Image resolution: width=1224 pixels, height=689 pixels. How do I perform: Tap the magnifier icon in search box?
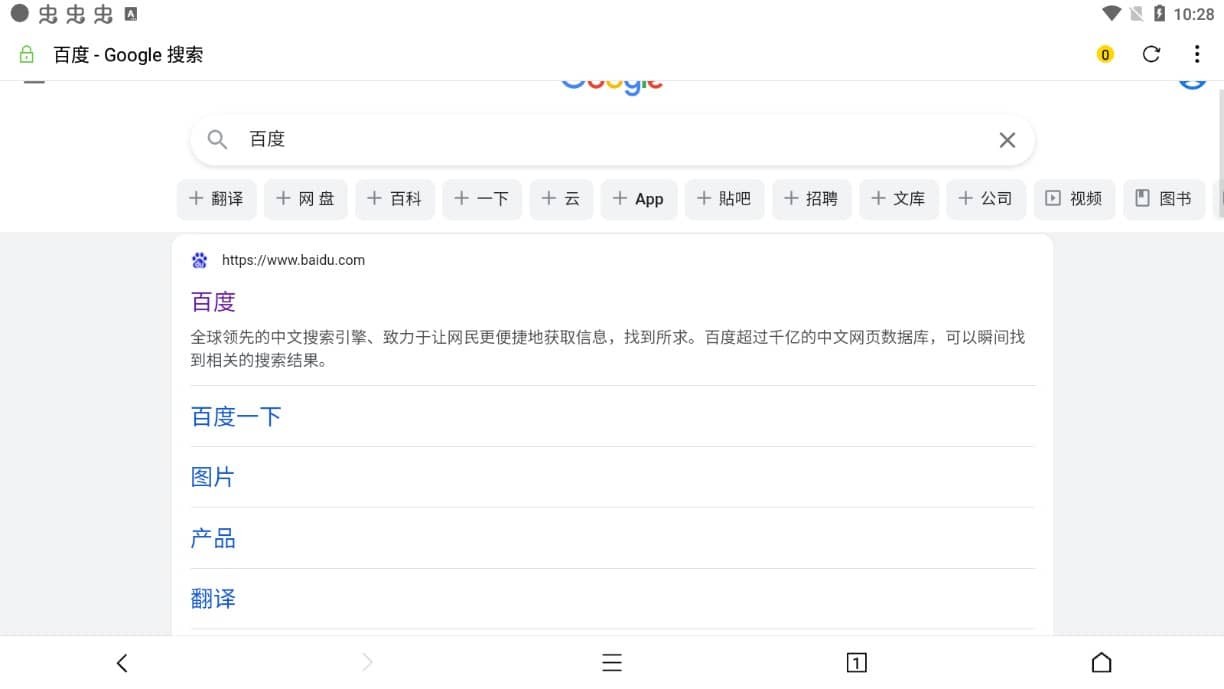click(x=217, y=140)
